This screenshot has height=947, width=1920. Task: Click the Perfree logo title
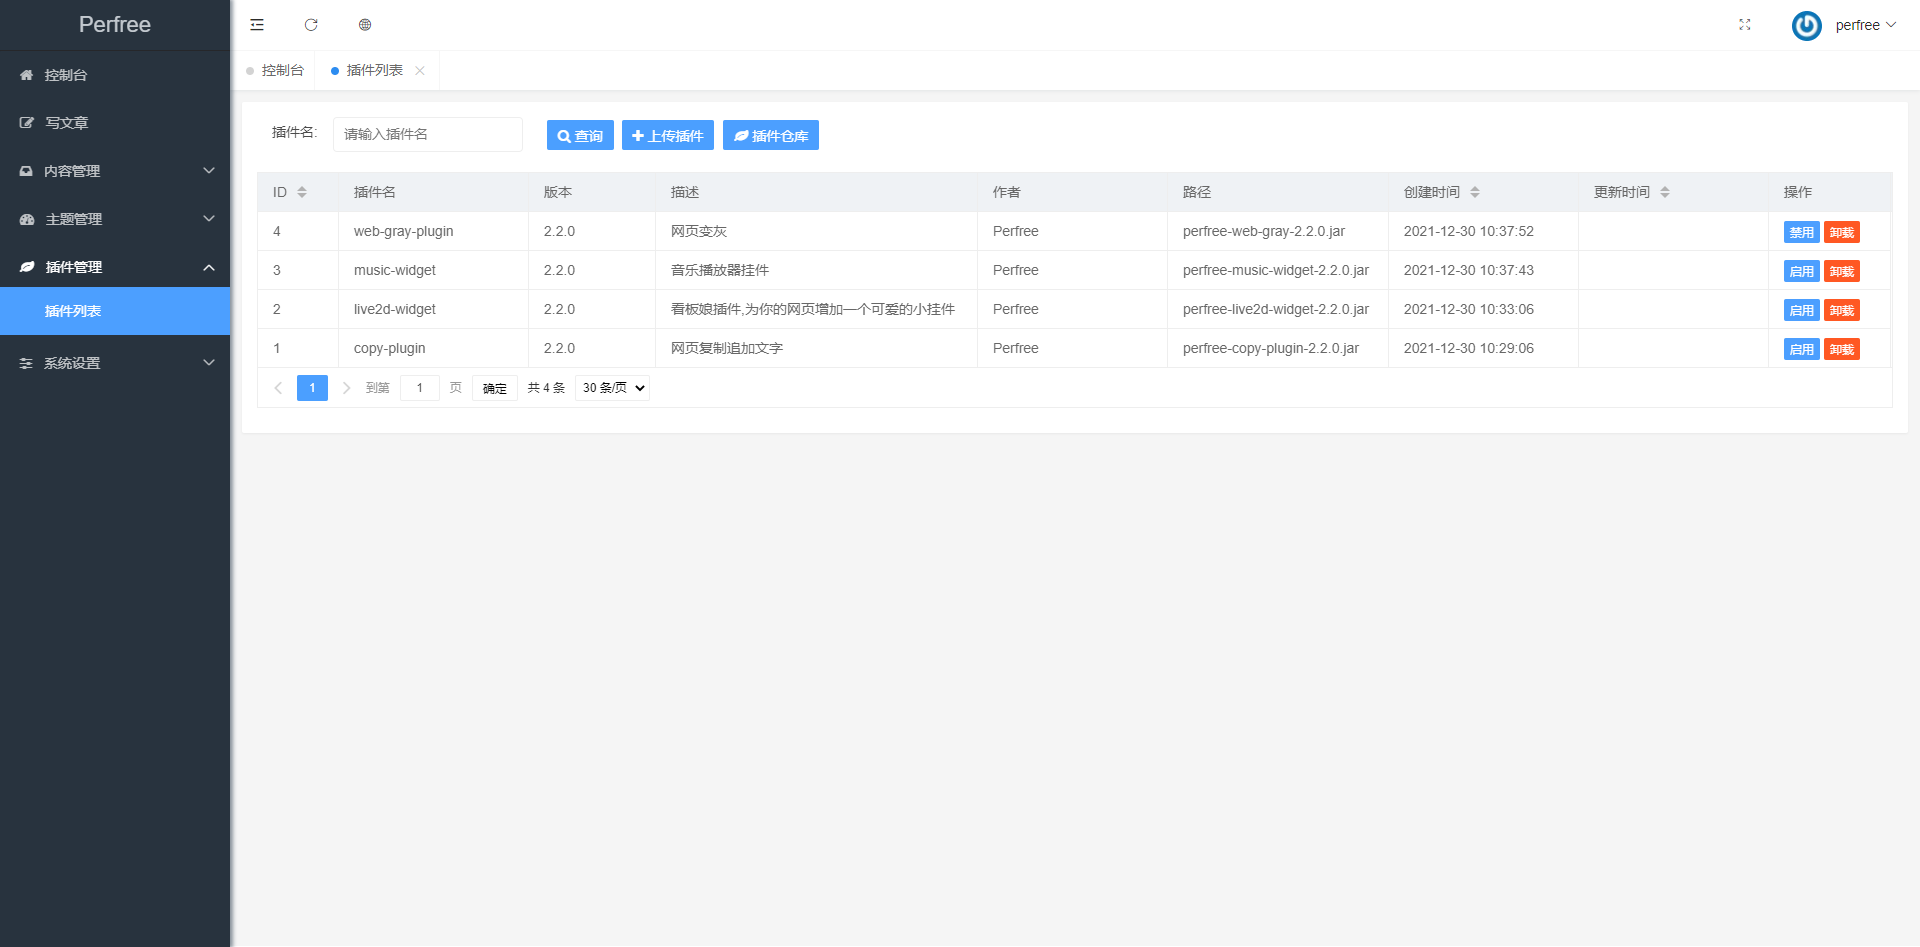(115, 25)
